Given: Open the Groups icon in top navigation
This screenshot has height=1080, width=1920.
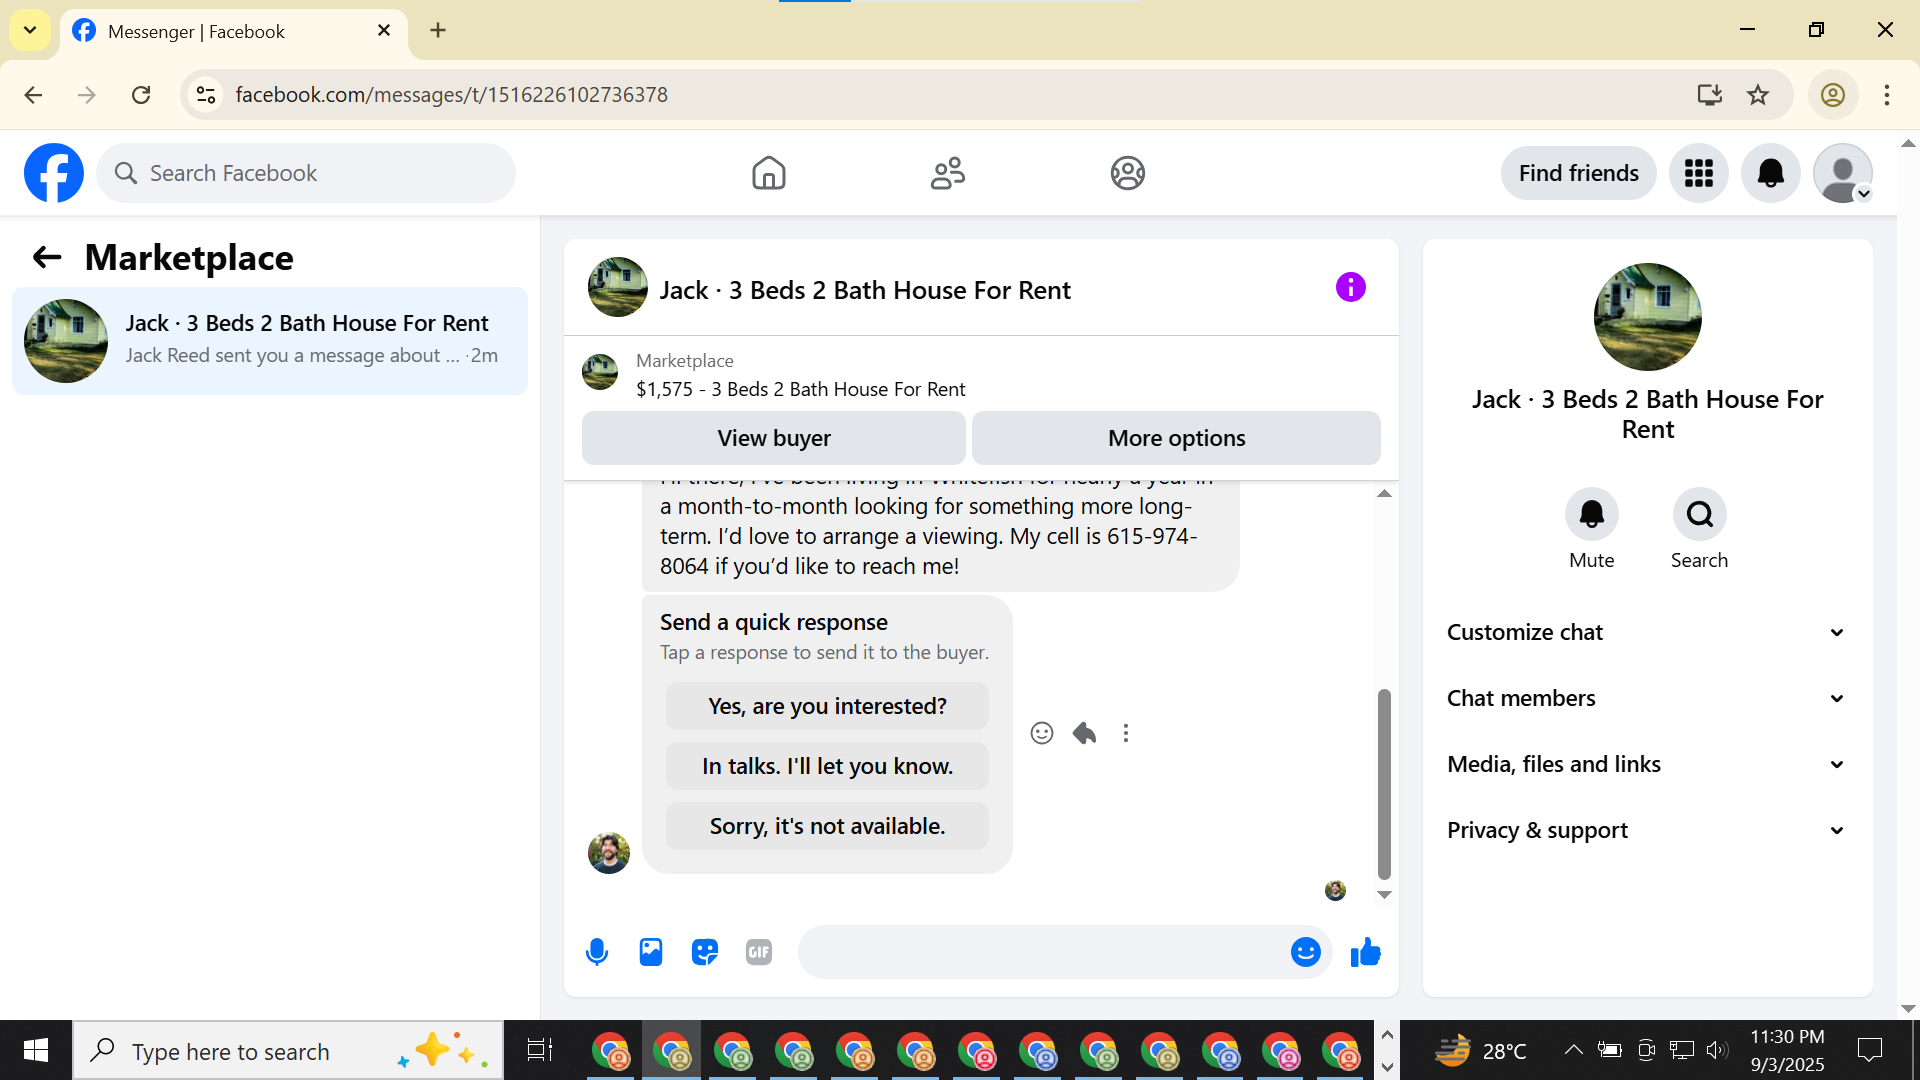Looking at the screenshot, I should pos(1127,173).
